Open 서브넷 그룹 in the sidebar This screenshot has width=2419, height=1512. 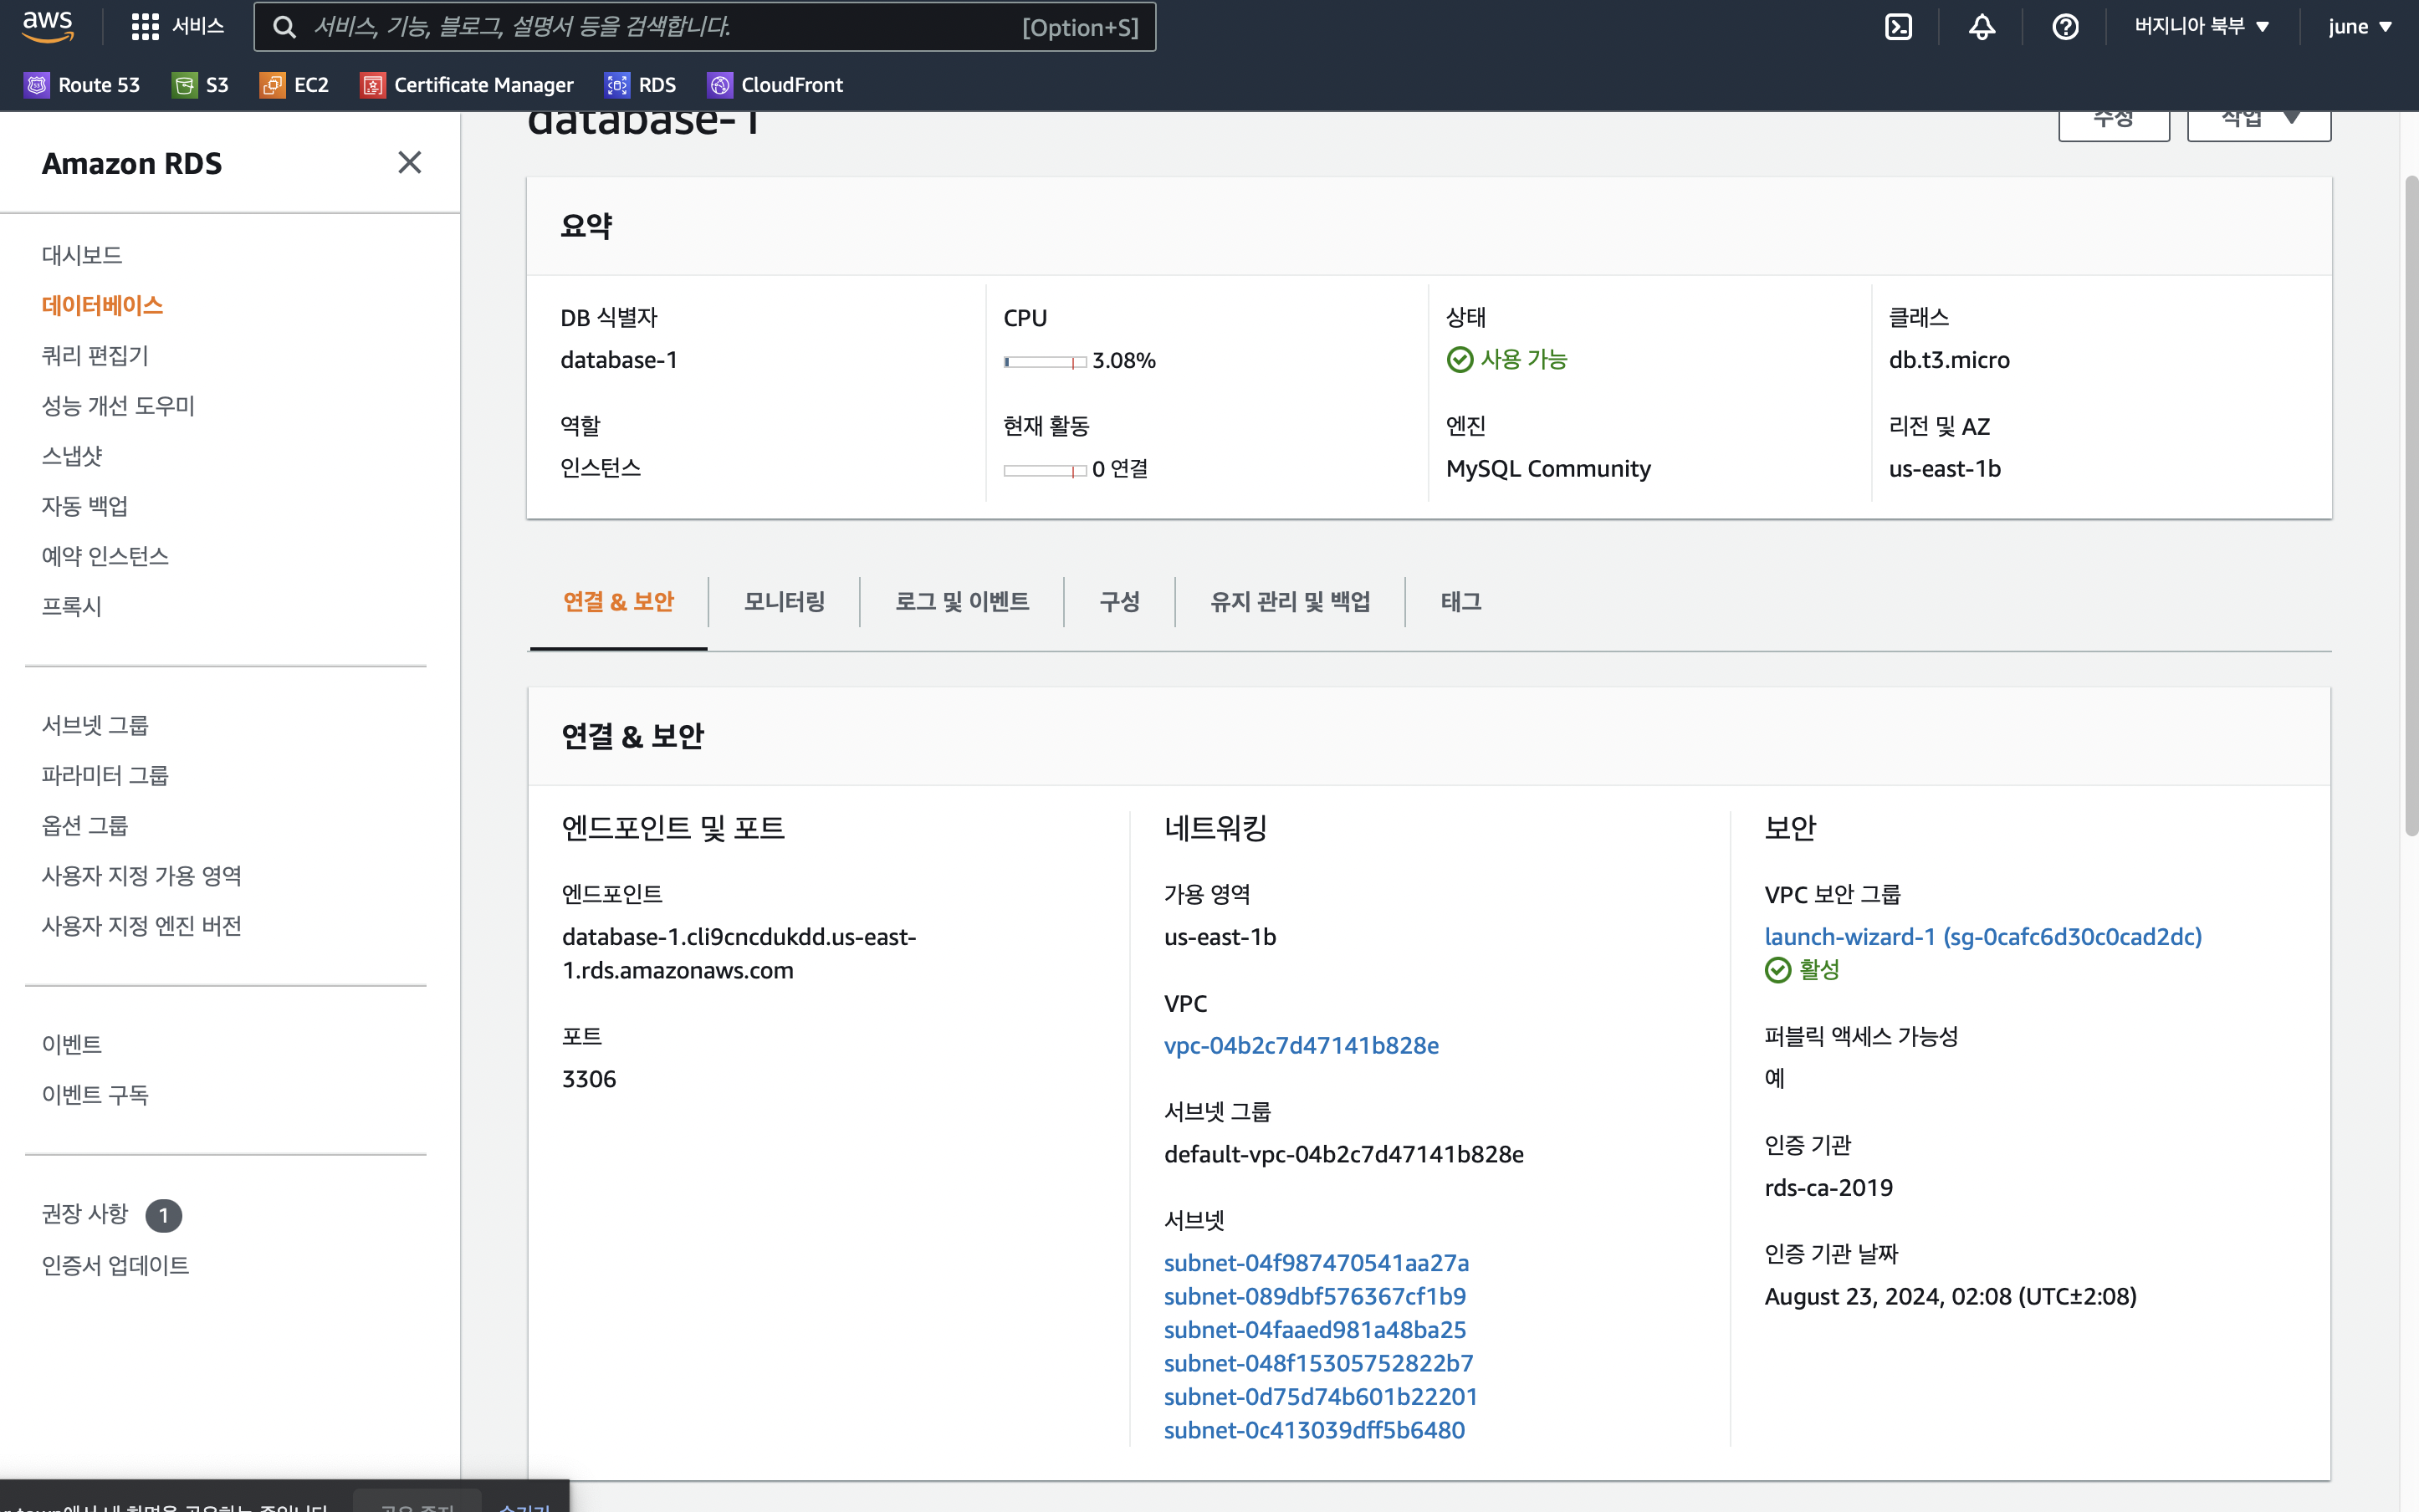tap(95, 725)
